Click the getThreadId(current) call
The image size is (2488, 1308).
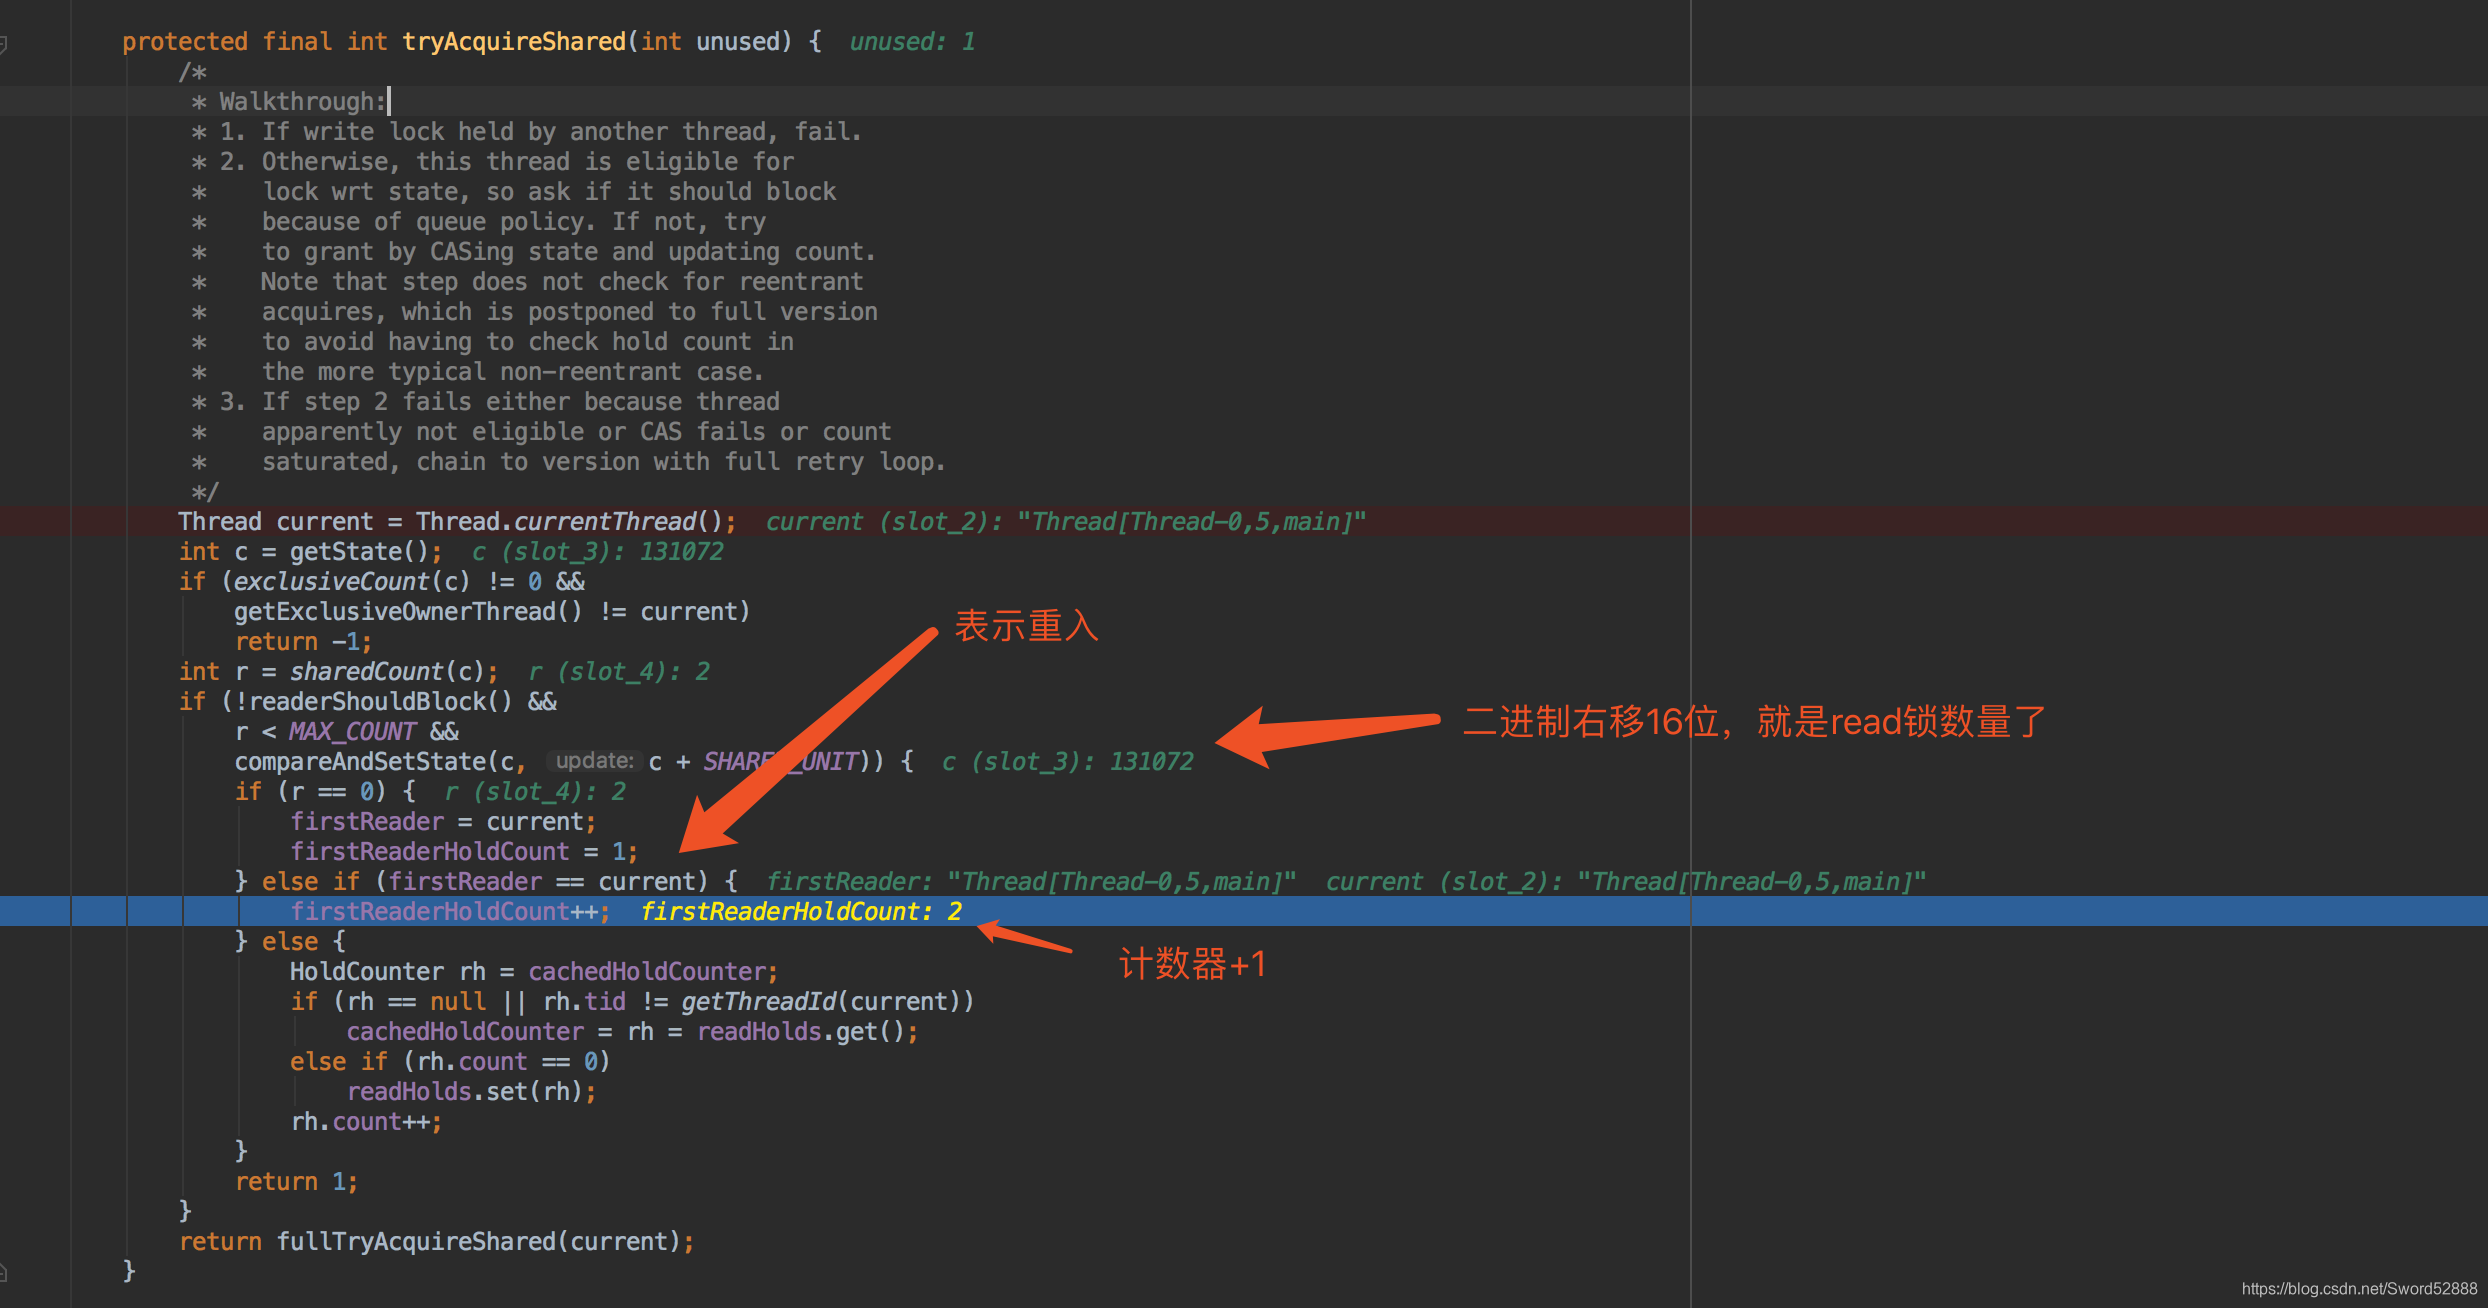(820, 1002)
